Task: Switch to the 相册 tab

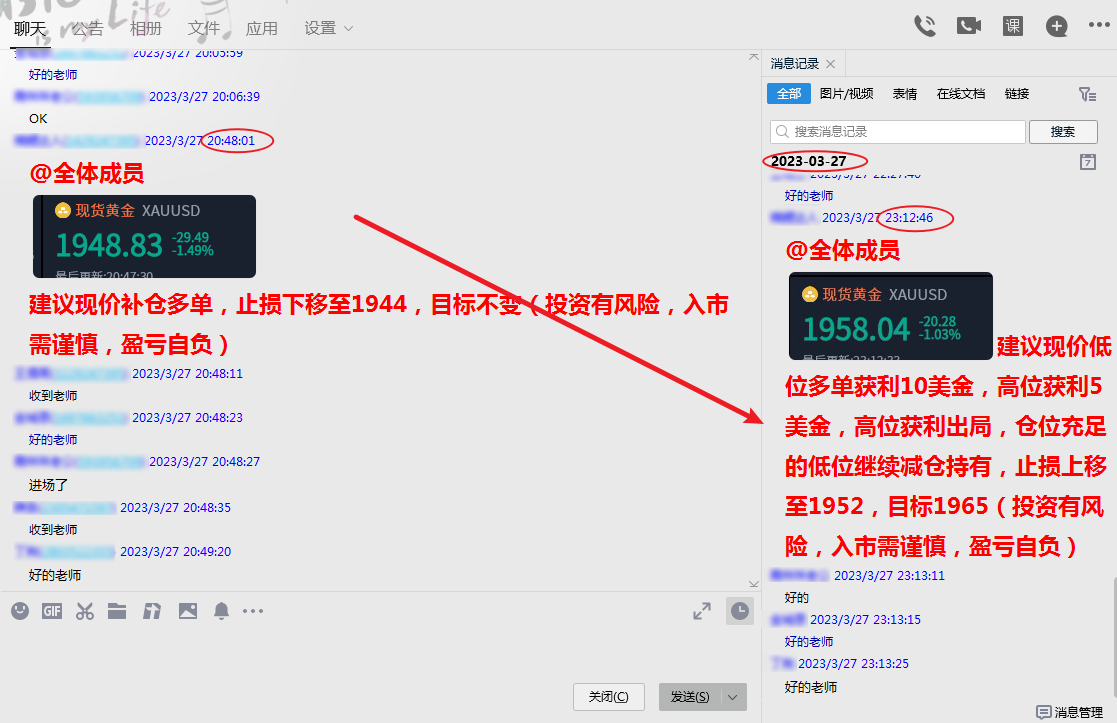Action: pyautogui.click(x=146, y=28)
